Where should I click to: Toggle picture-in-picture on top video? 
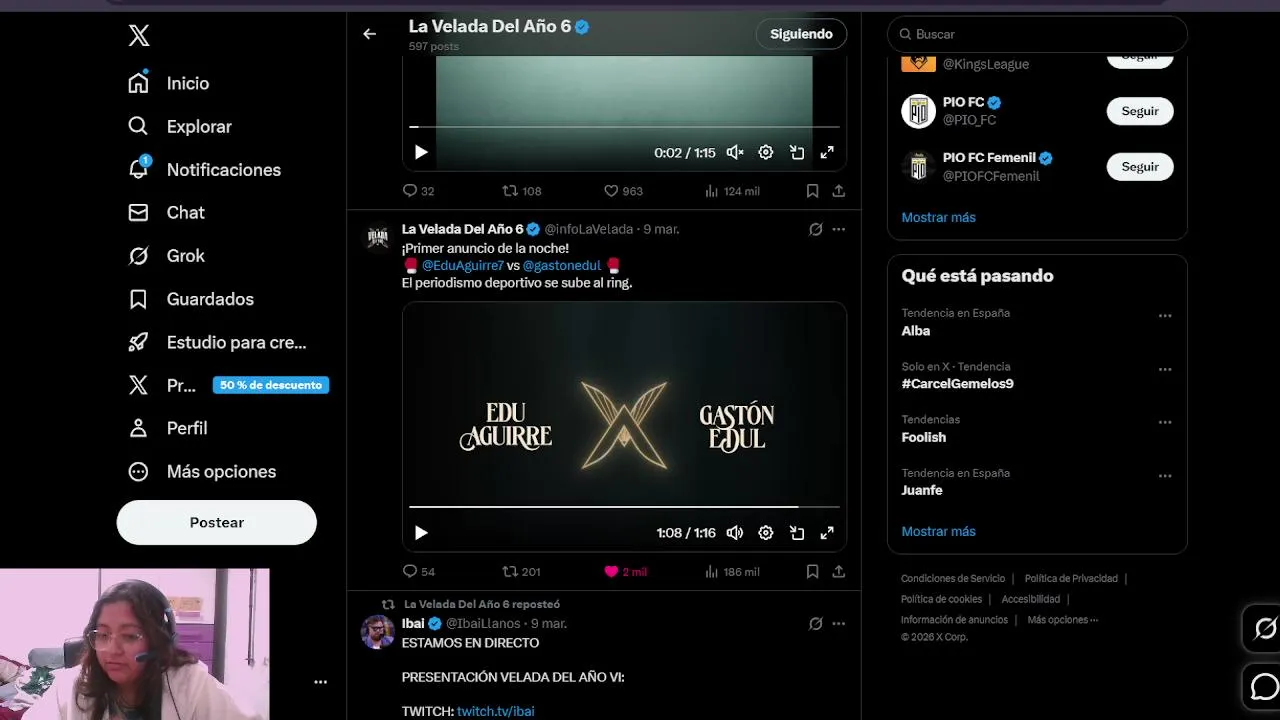pyautogui.click(x=797, y=152)
